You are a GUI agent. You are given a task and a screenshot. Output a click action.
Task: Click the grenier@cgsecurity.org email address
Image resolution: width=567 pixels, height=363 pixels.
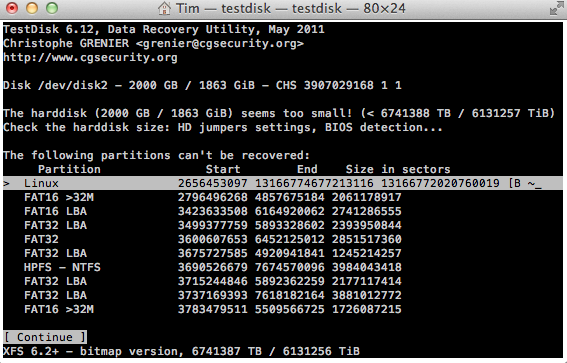click(220, 43)
